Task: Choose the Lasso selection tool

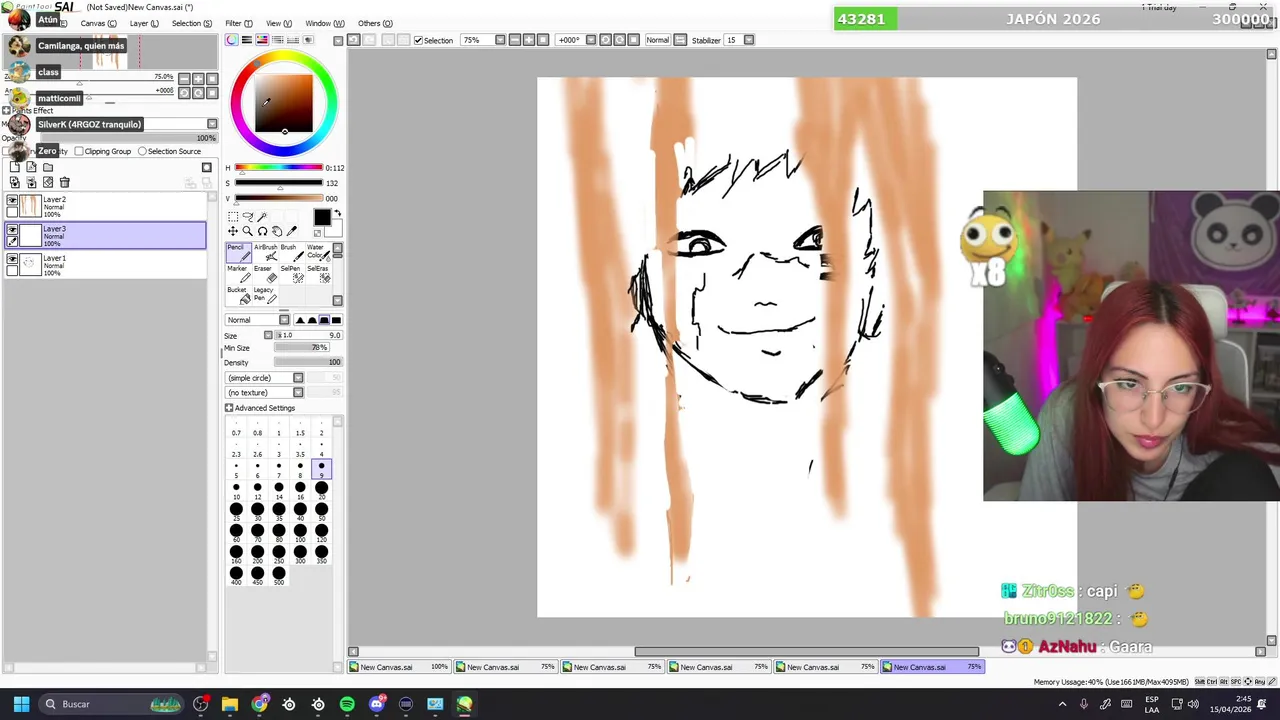Action: click(248, 217)
